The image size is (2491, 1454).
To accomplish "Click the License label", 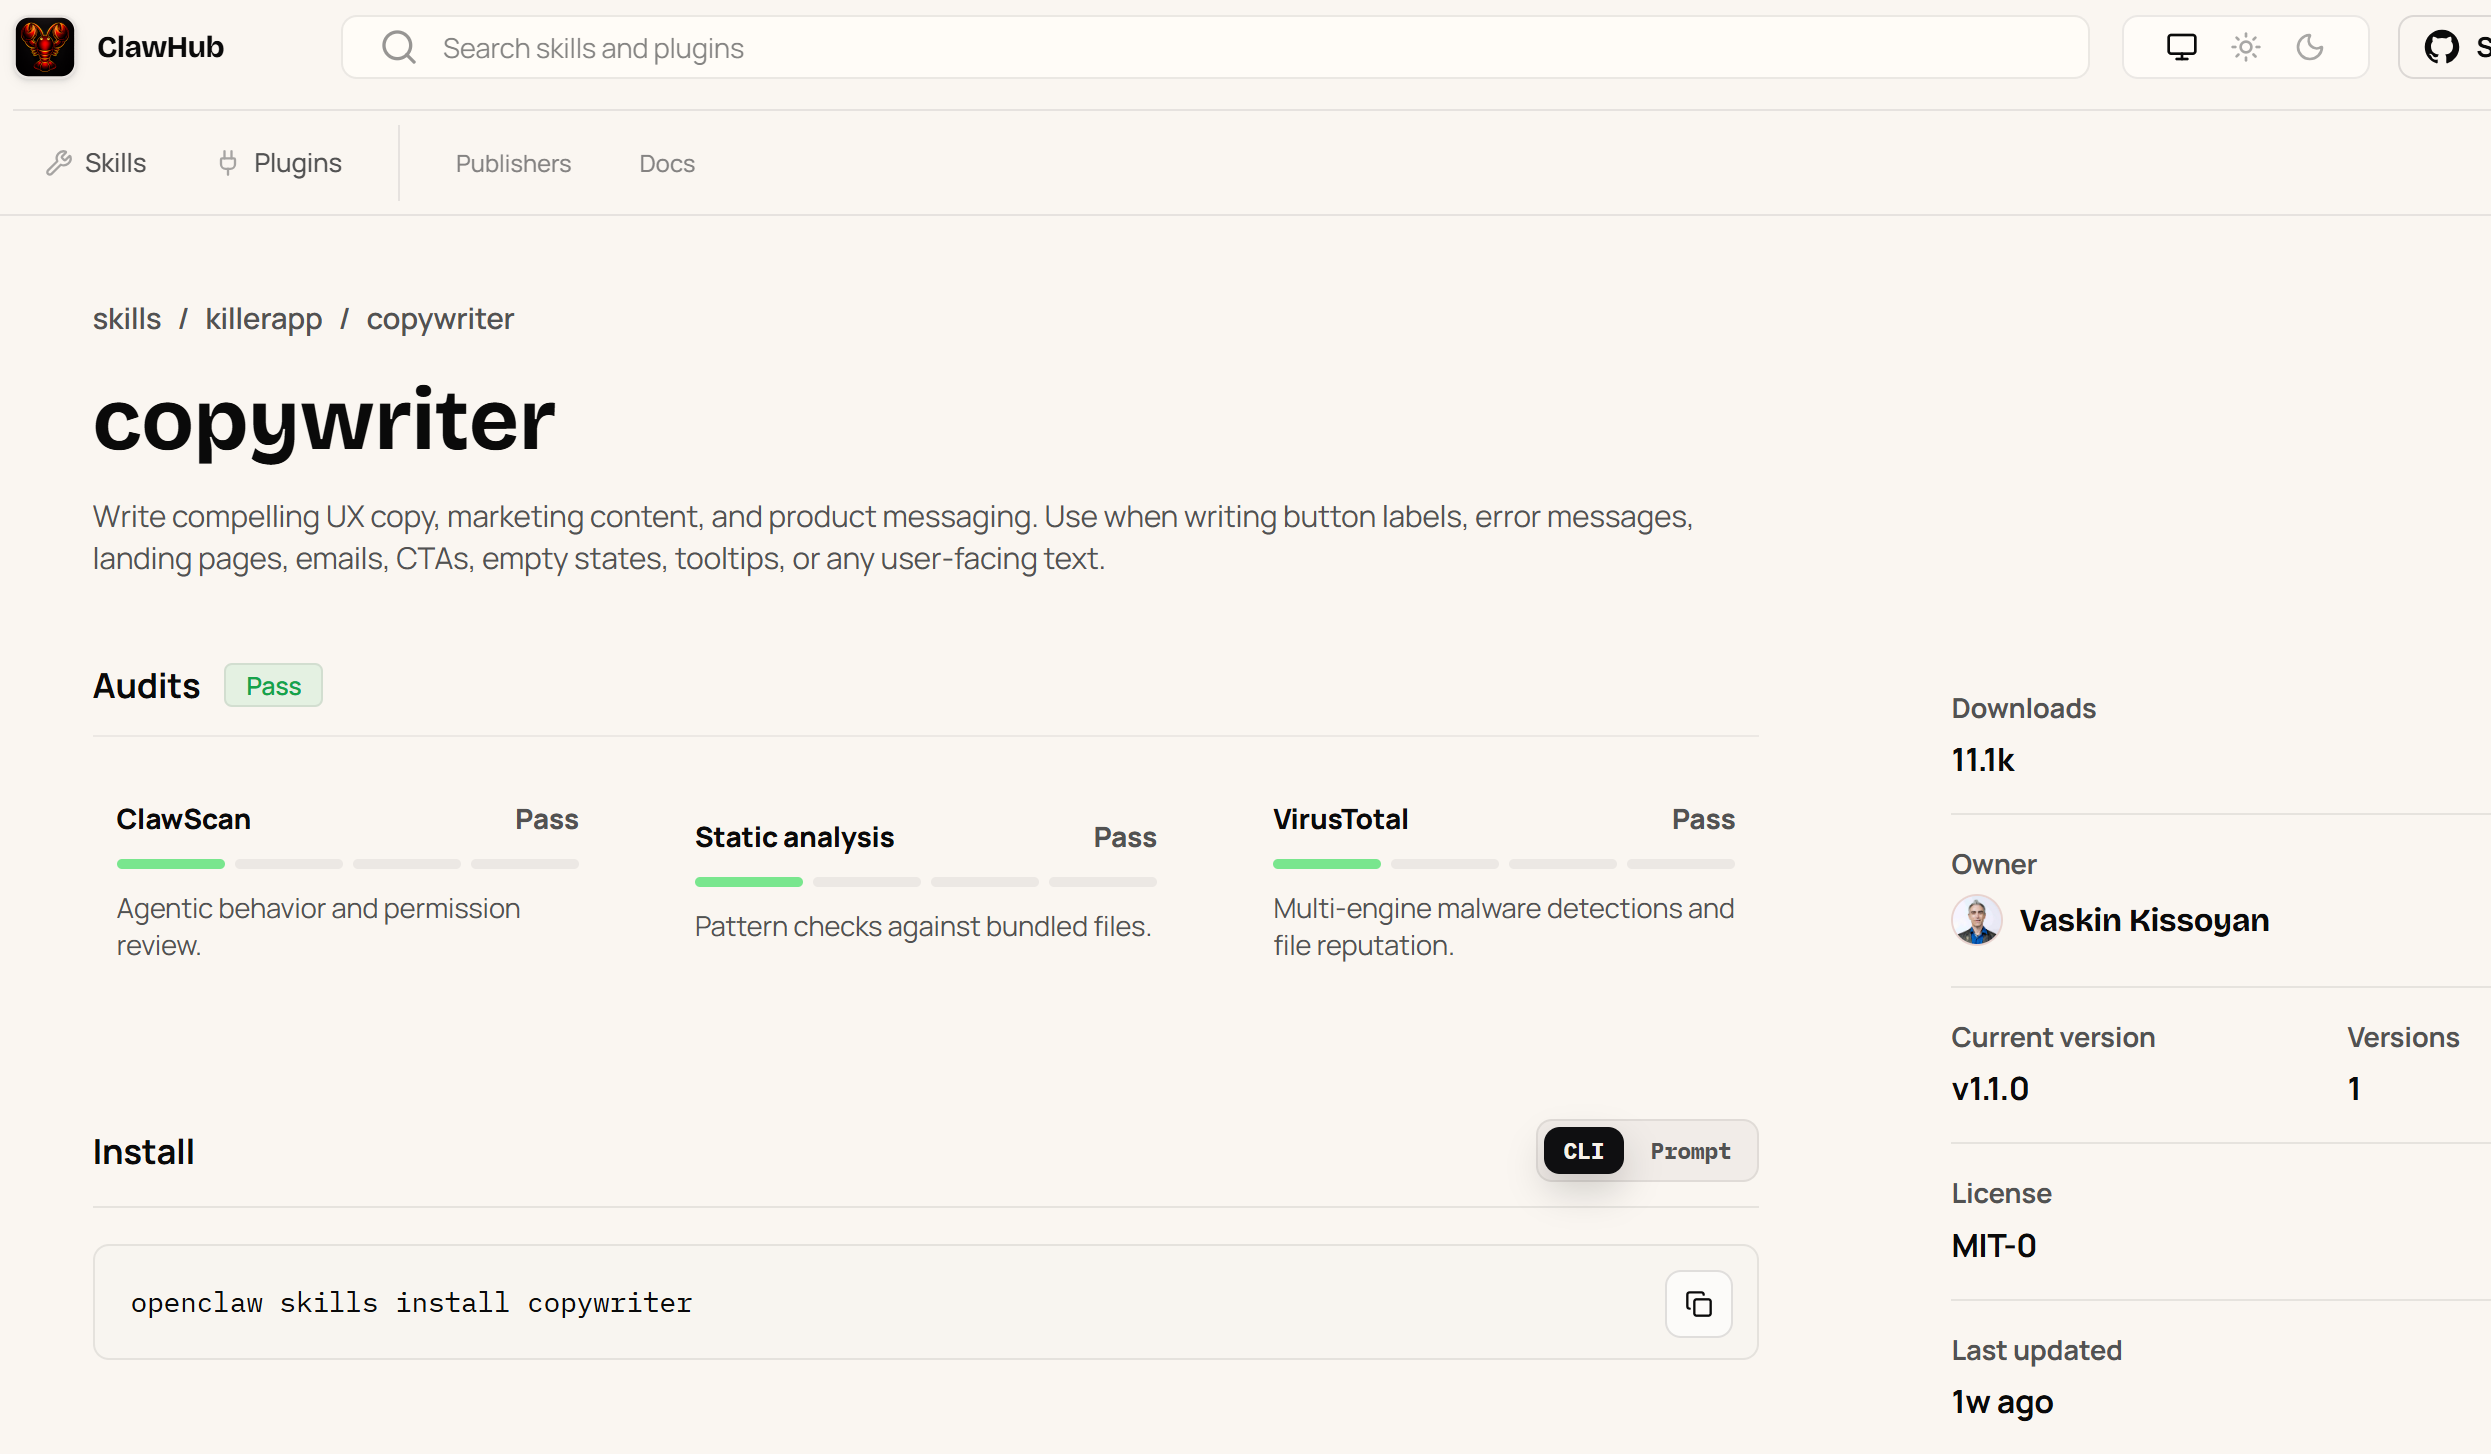I will (x=2001, y=1193).
